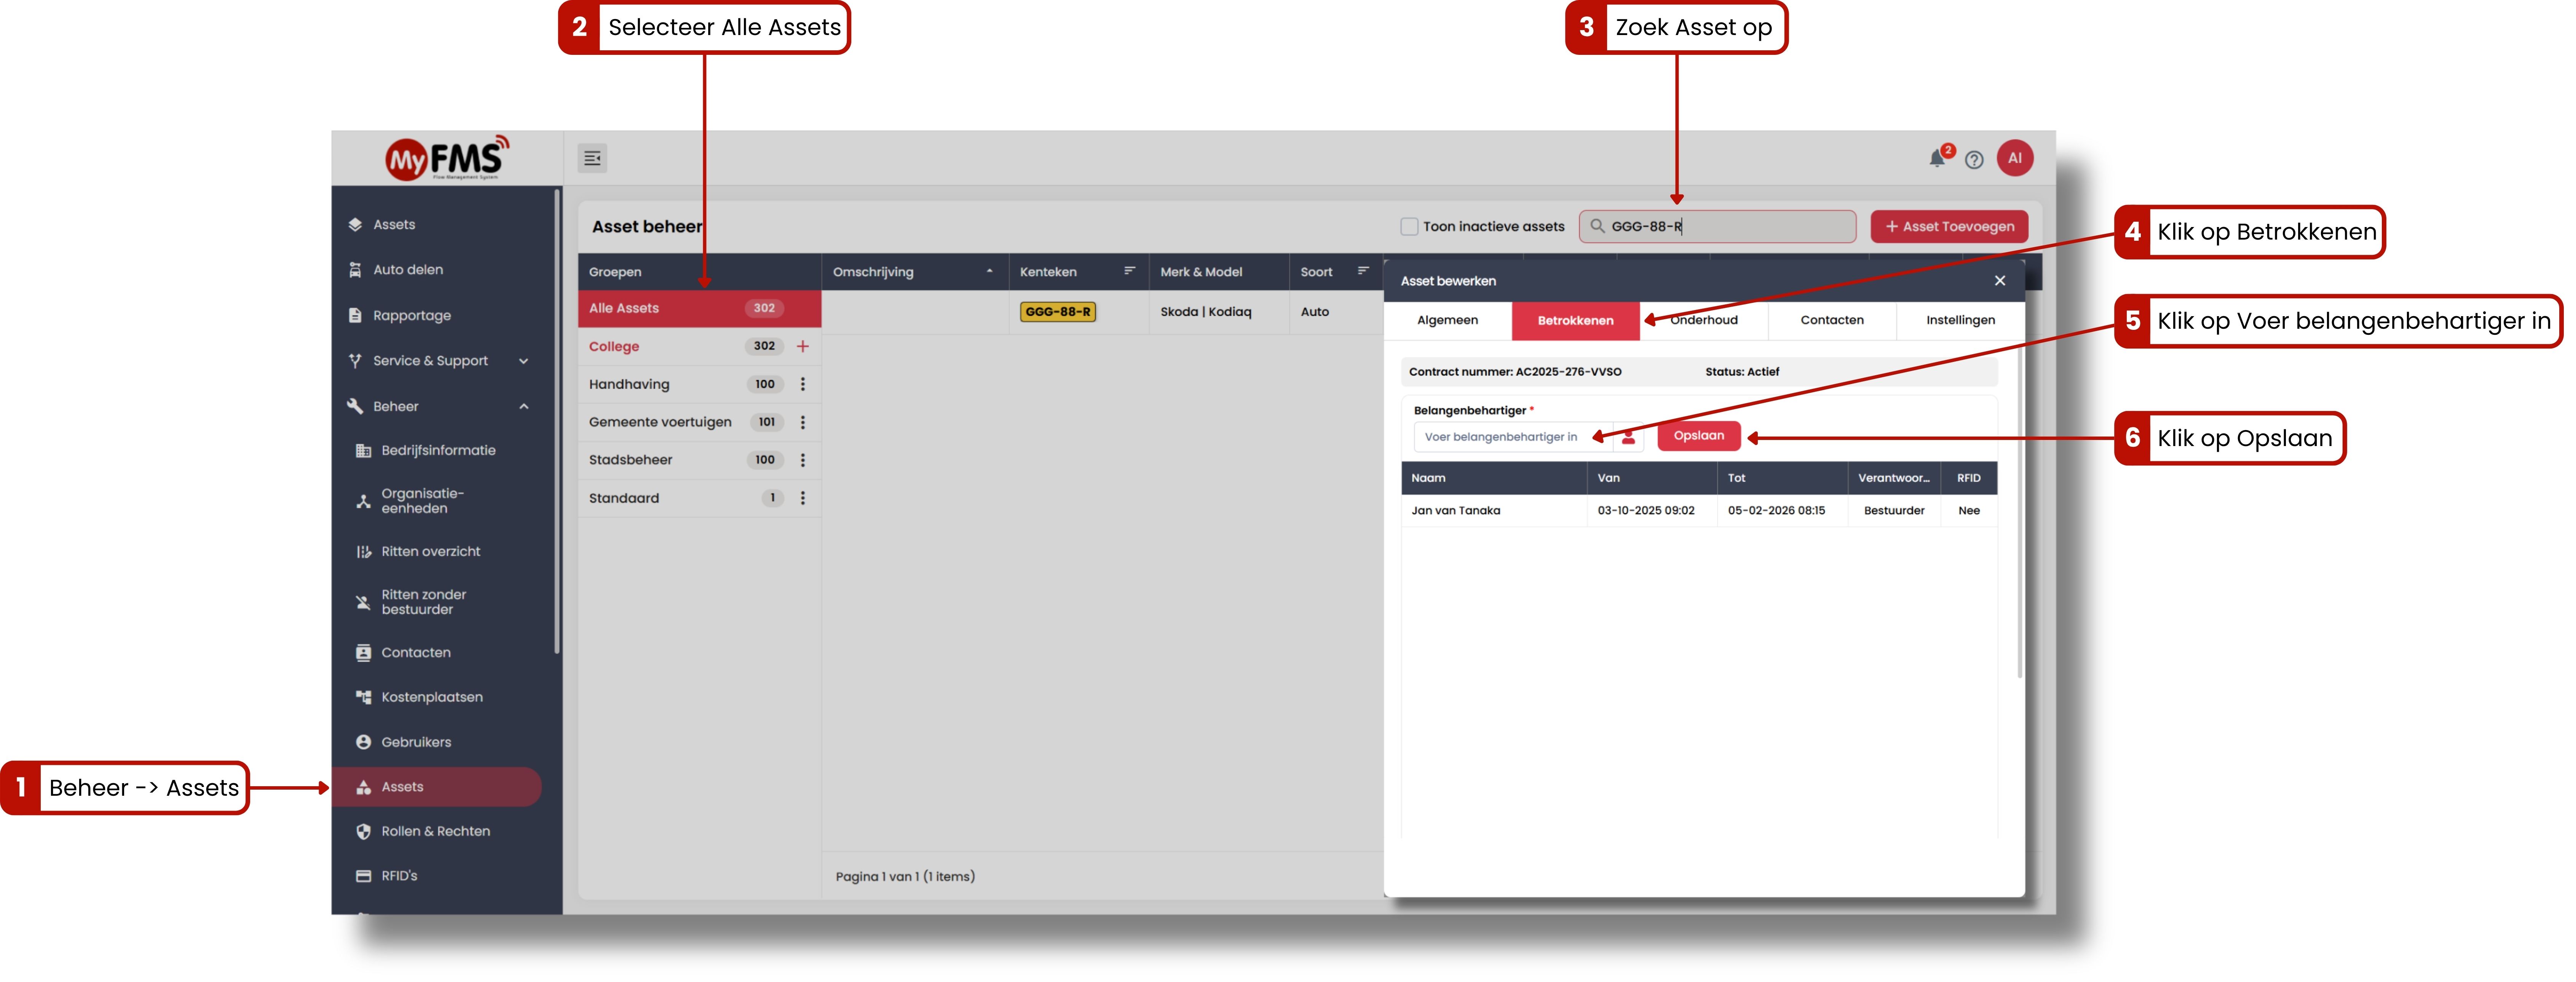Open the AI user avatar menu
The width and height of the screenshot is (2576, 982).
tap(2015, 158)
